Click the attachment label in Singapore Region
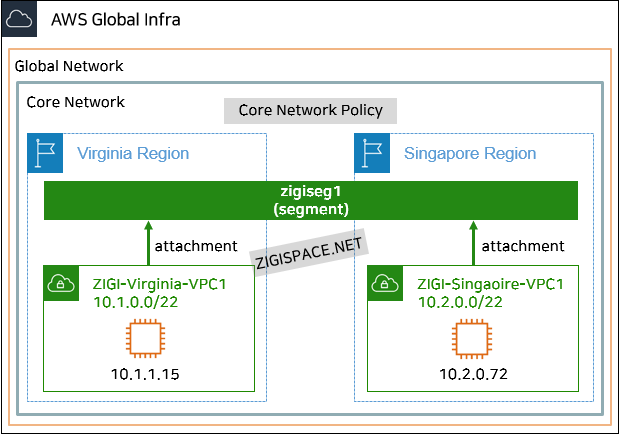The image size is (620, 435). (x=523, y=246)
